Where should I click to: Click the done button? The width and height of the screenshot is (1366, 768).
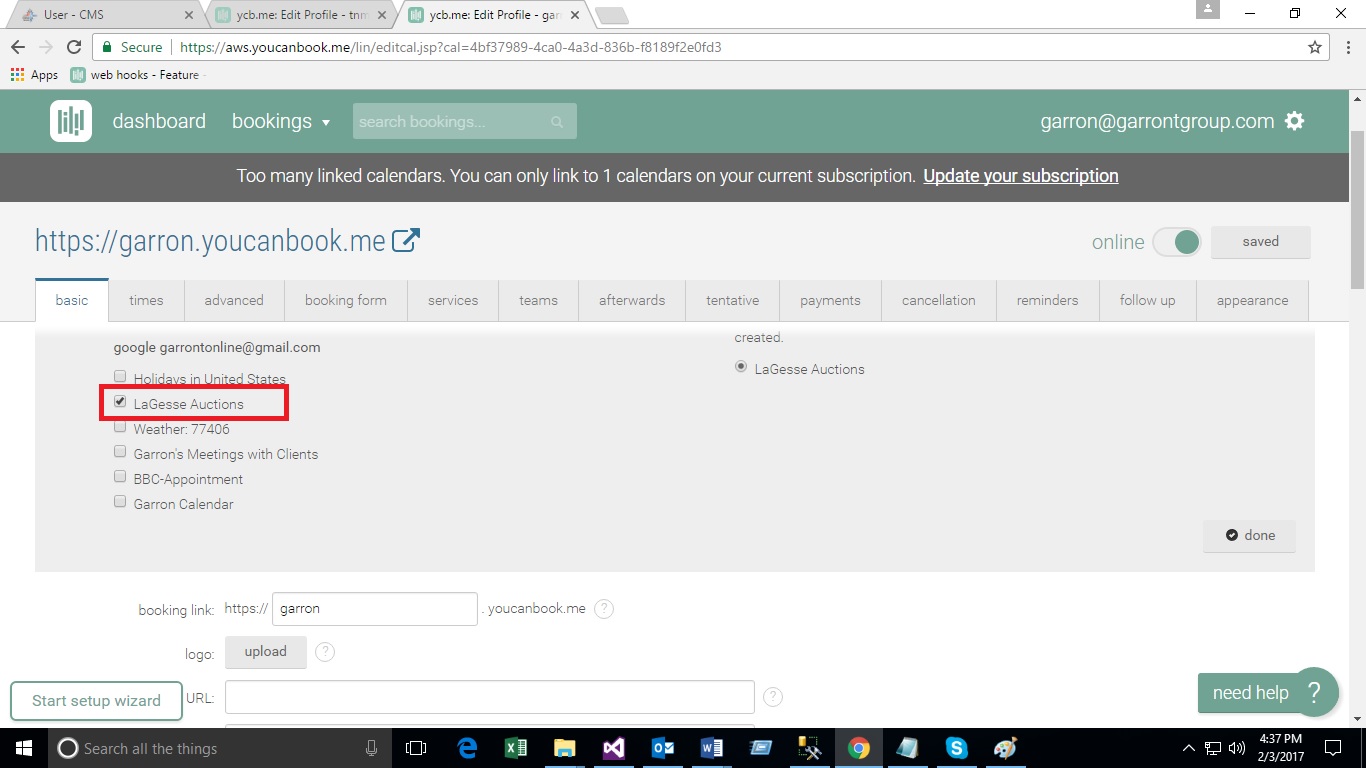point(1249,535)
